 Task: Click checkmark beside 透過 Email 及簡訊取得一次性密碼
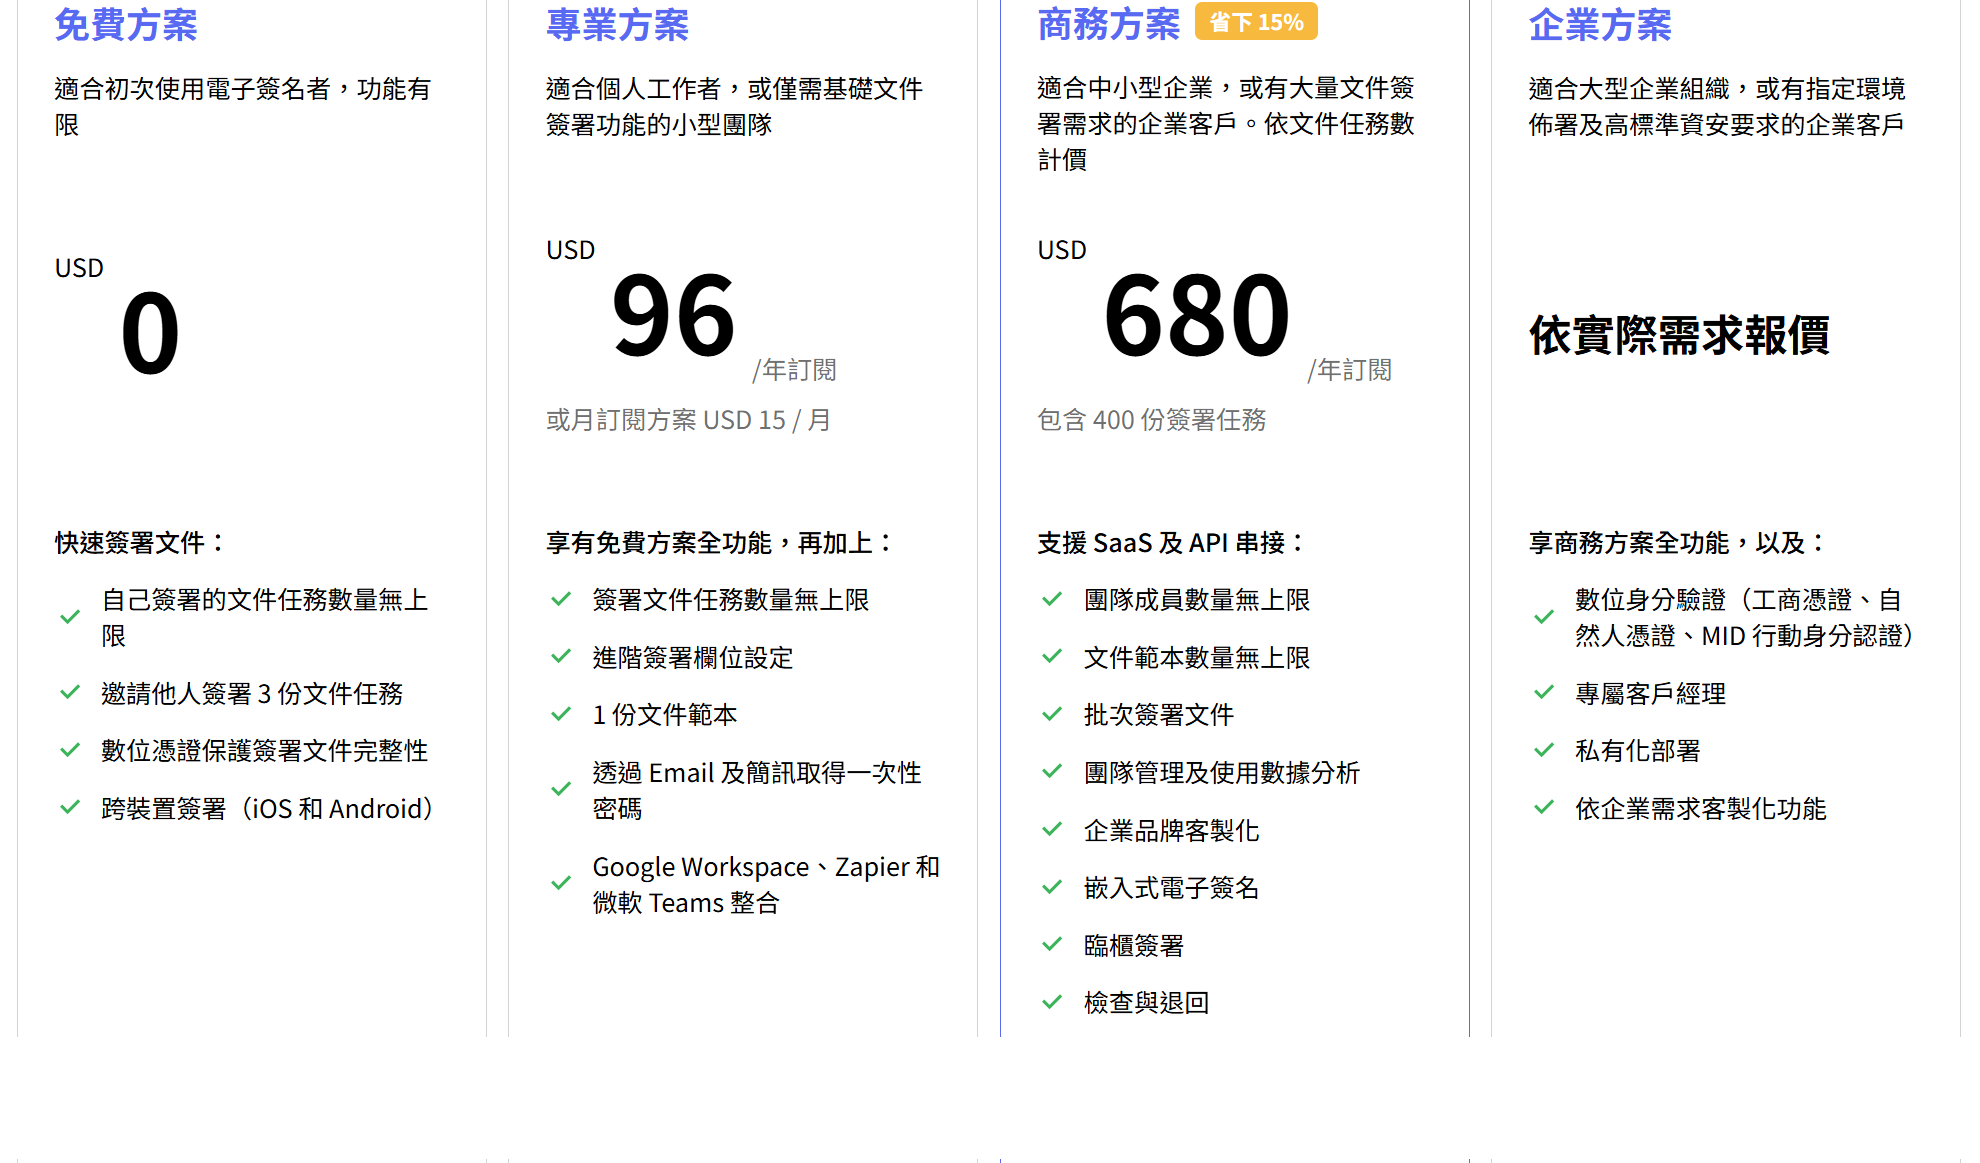click(x=561, y=789)
